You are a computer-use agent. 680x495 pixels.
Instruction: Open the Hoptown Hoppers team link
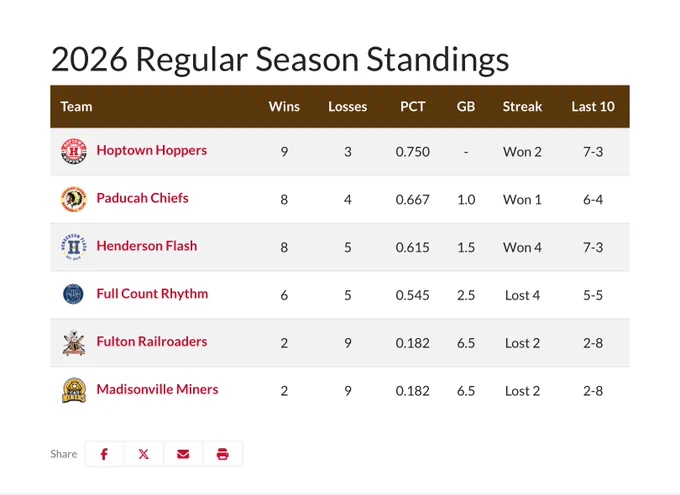click(x=152, y=150)
